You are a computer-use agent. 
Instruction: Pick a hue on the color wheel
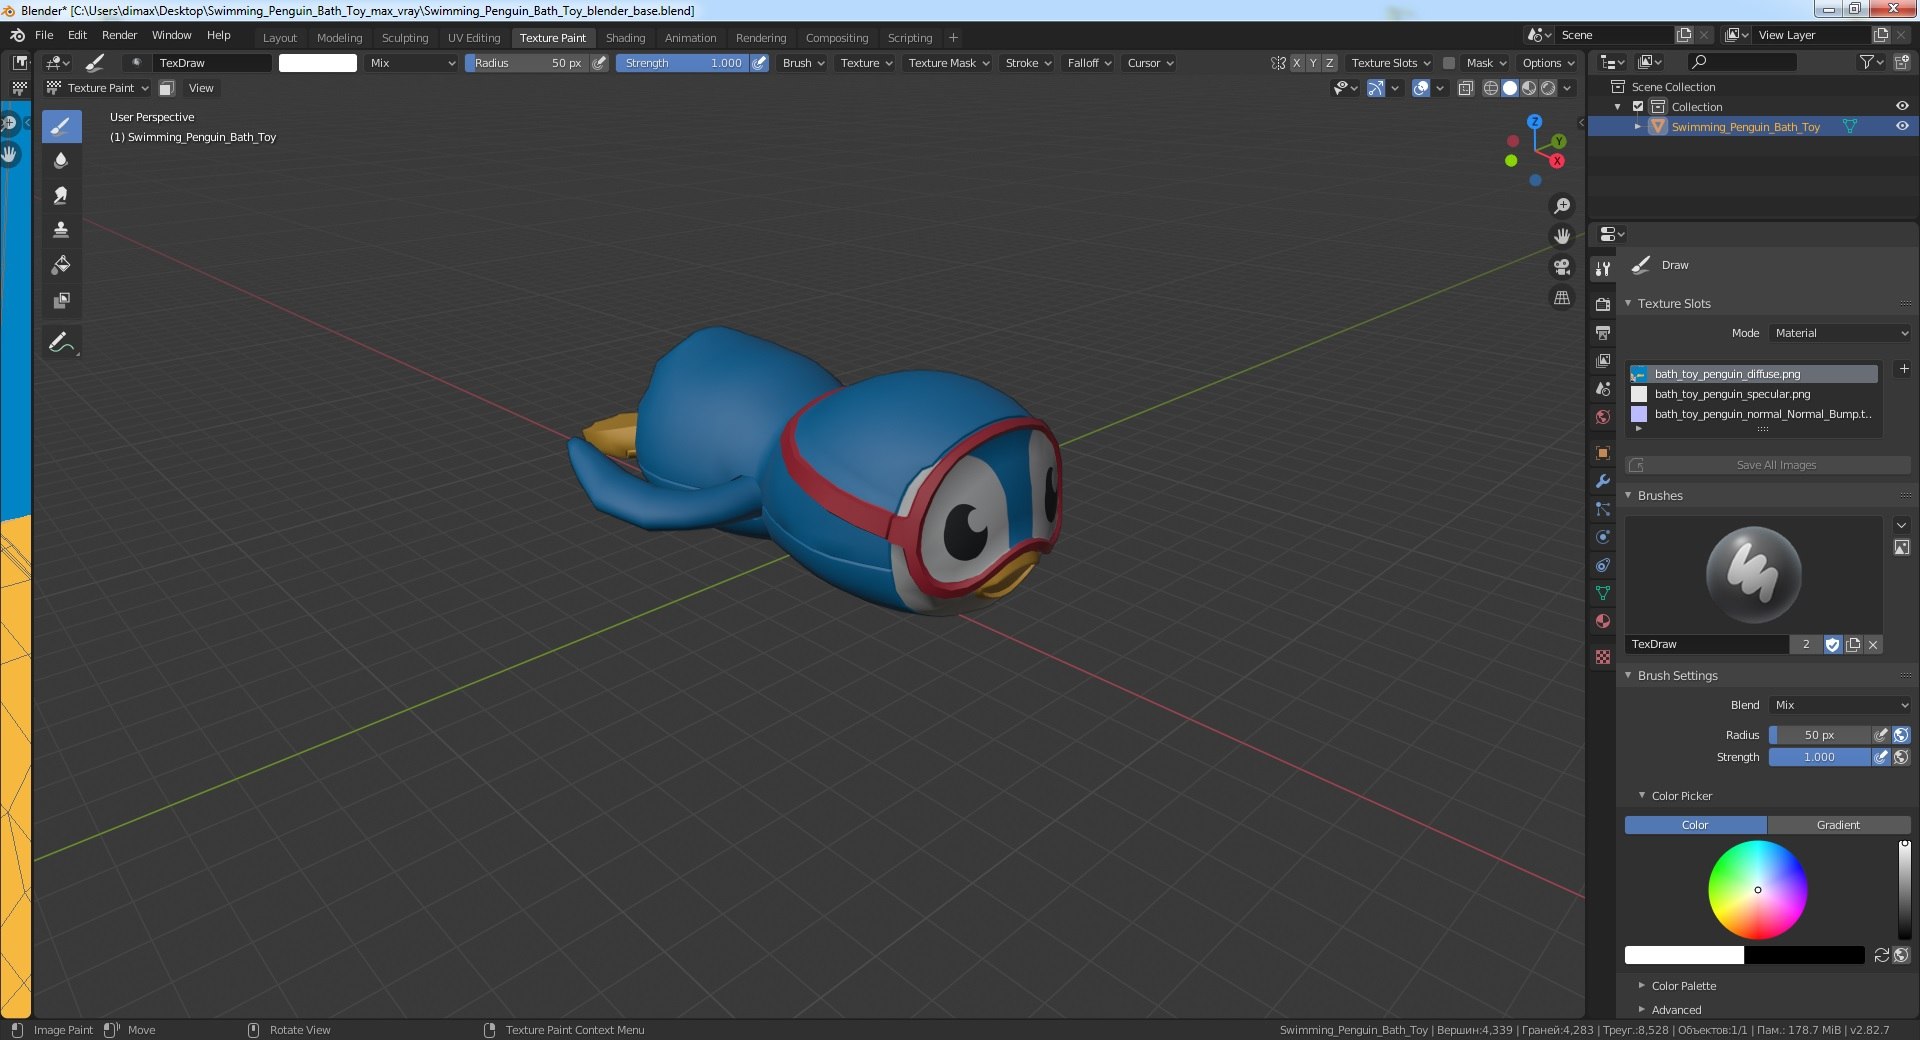point(1757,890)
